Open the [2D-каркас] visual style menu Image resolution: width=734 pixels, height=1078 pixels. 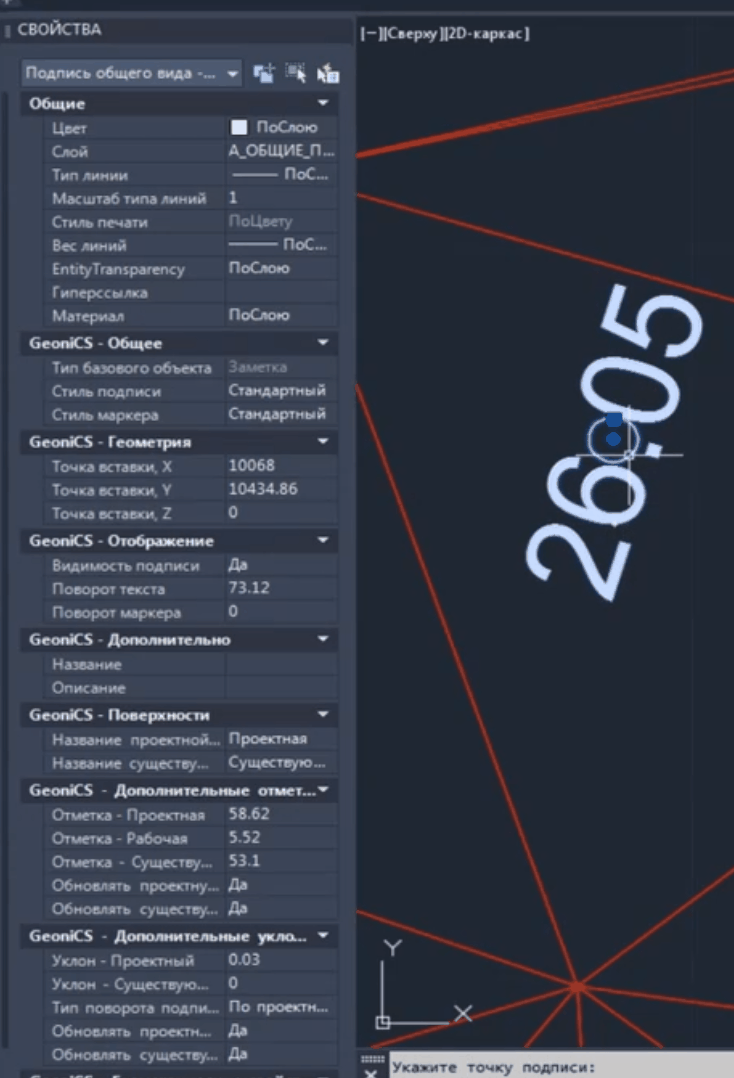[x=485, y=34]
